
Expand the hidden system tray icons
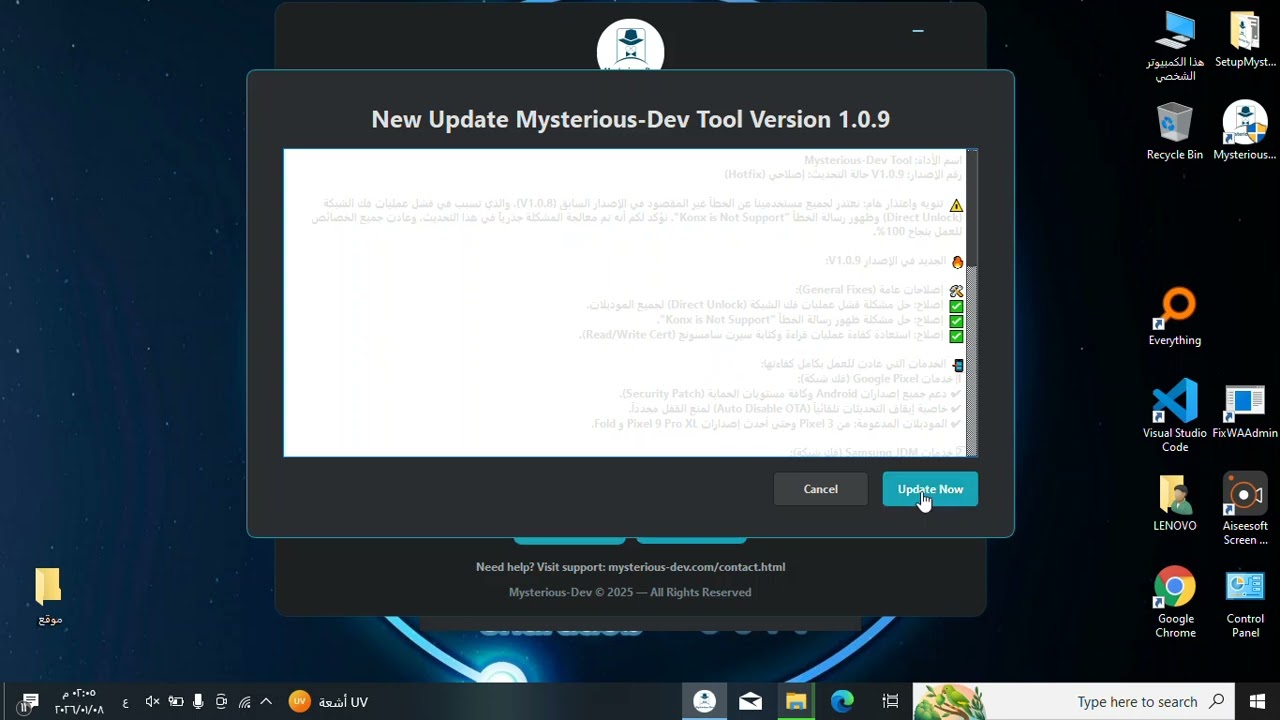pos(266,702)
